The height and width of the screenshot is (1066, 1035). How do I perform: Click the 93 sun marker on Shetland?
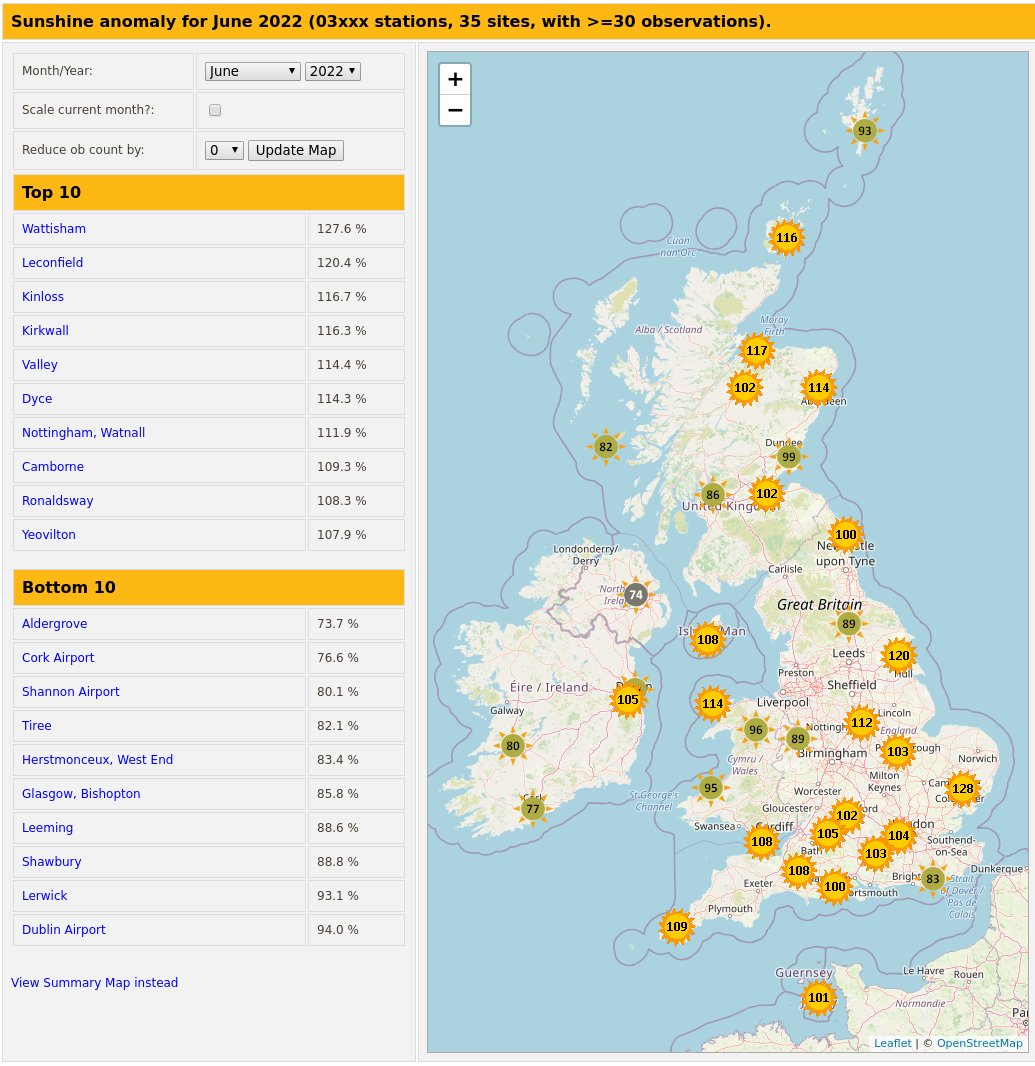pyautogui.click(x=864, y=131)
